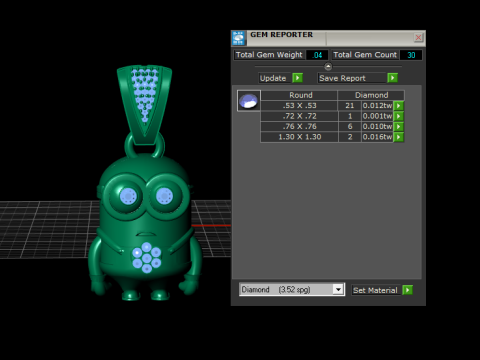
Task: Click the gem count 6 cell
Action: [x=350, y=127]
